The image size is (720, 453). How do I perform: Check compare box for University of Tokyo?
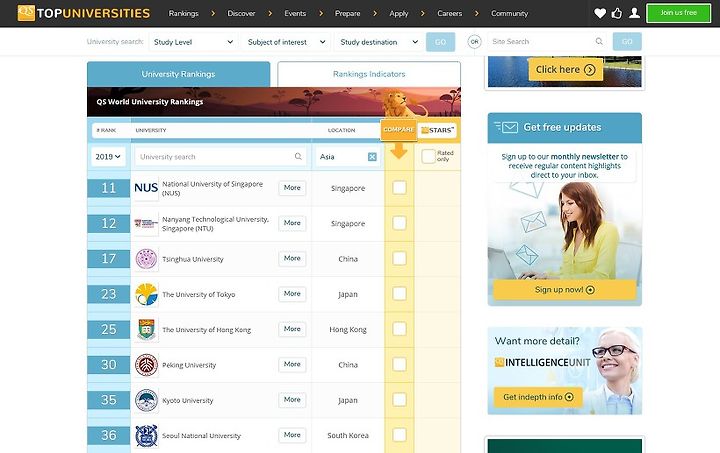click(x=399, y=293)
